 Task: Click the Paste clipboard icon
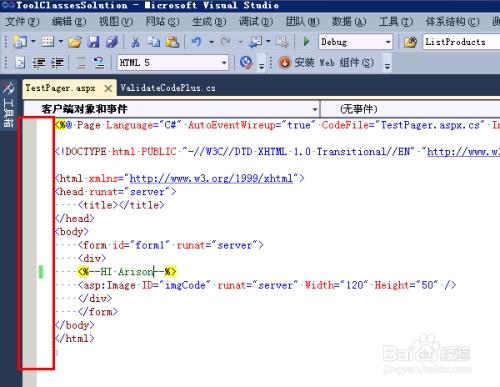coord(172,42)
